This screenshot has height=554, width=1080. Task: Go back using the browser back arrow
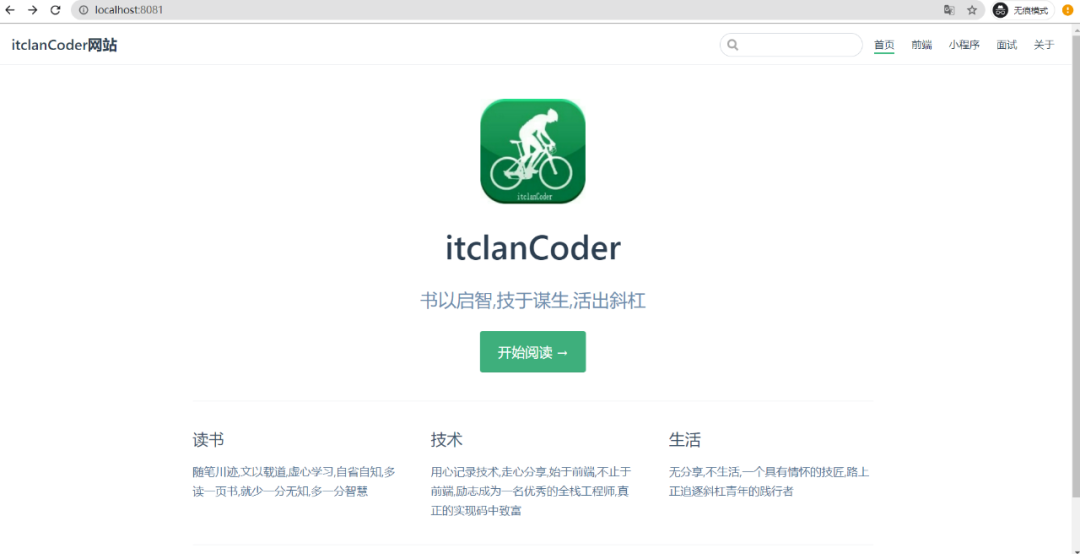pos(10,10)
